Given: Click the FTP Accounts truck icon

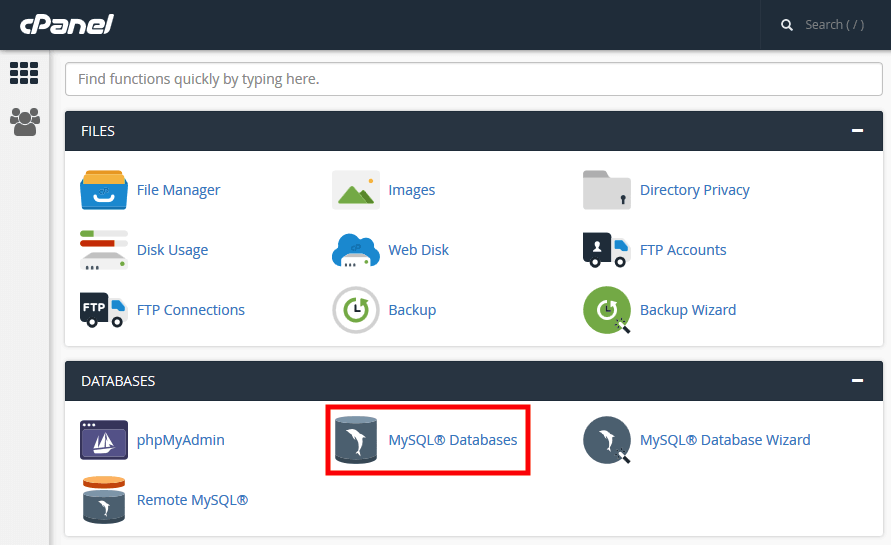Looking at the screenshot, I should (607, 250).
